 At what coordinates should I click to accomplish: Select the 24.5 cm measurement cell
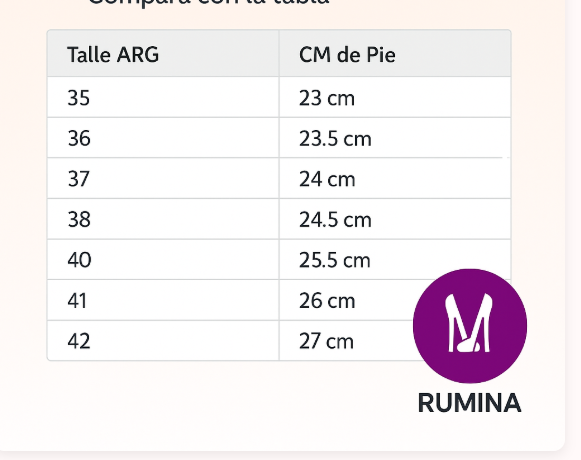(395, 219)
